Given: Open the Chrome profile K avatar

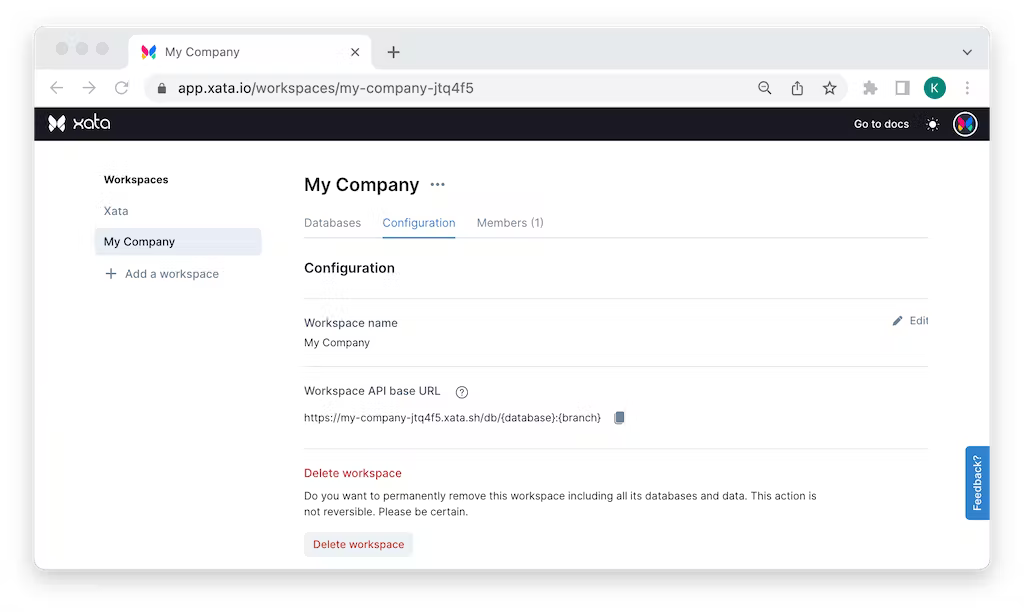Looking at the screenshot, I should pyautogui.click(x=935, y=88).
